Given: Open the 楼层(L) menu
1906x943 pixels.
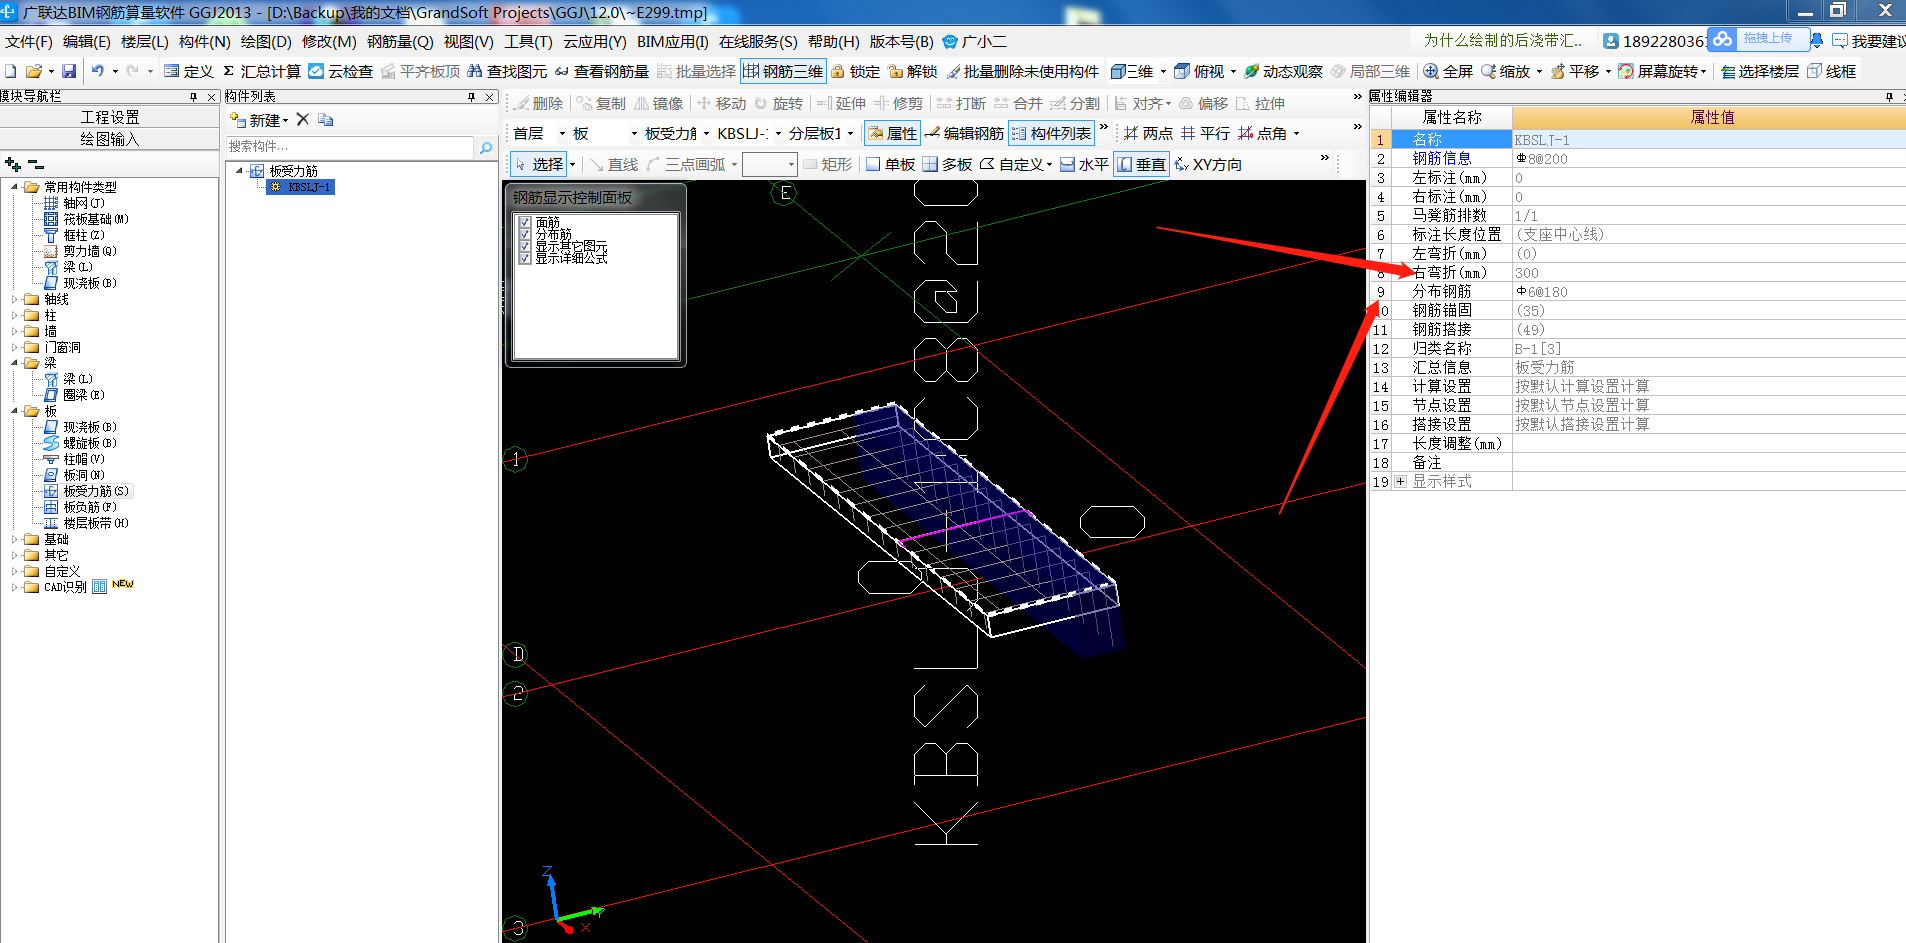Looking at the screenshot, I should click(x=145, y=42).
